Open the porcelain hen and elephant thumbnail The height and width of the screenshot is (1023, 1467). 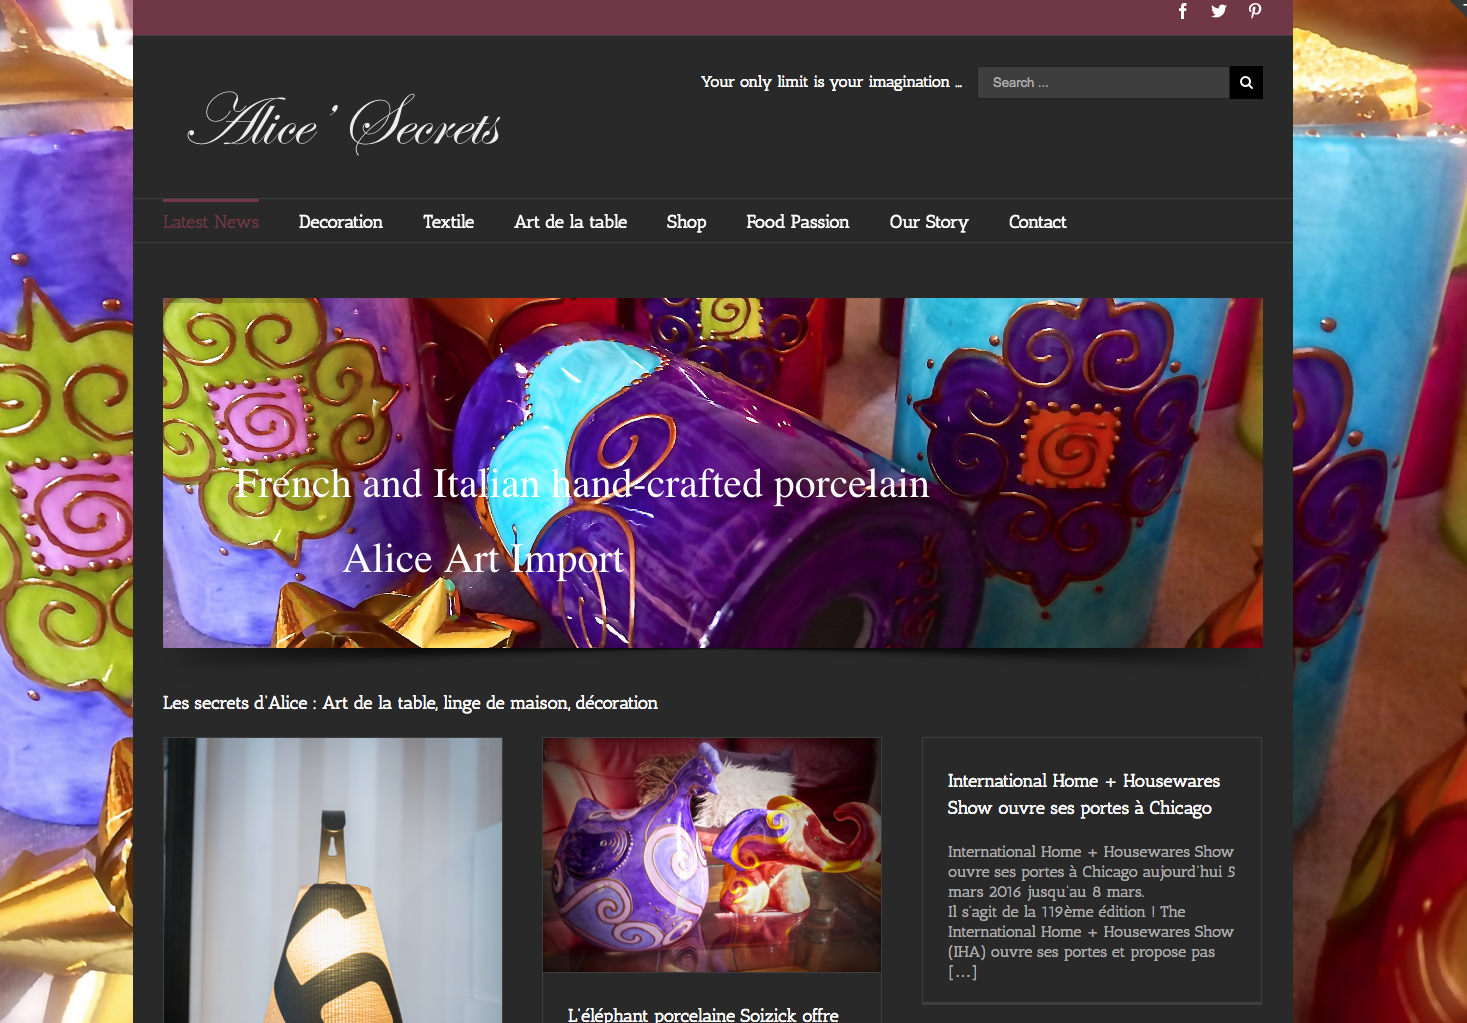pyautogui.click(x=712, y=855)
